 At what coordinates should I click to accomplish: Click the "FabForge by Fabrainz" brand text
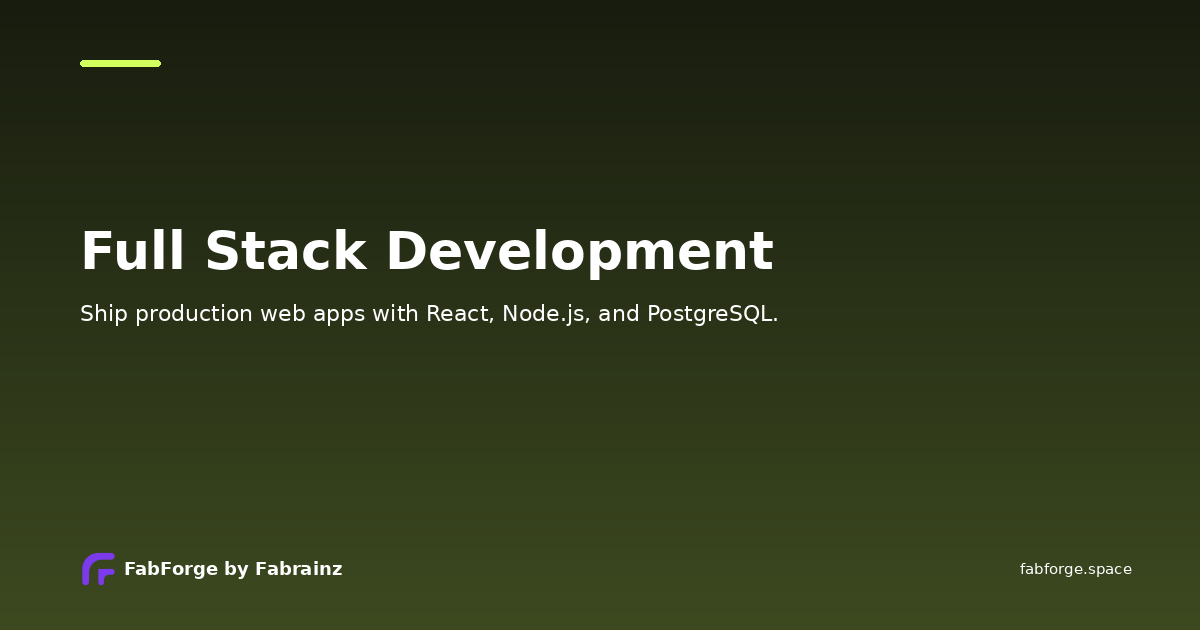coord(233,569)
